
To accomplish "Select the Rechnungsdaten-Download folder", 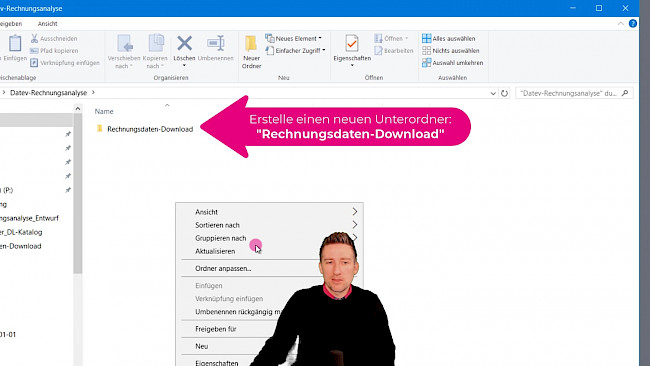I will coord(145,129).
